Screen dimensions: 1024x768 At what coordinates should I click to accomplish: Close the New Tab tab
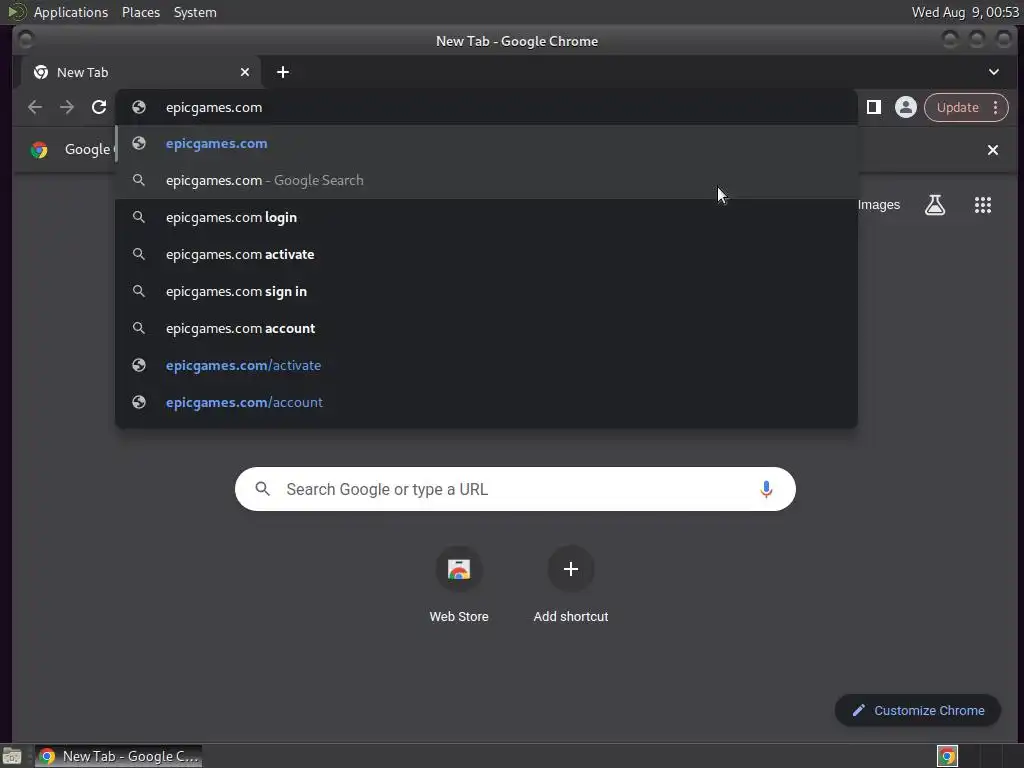click(245, 72)
